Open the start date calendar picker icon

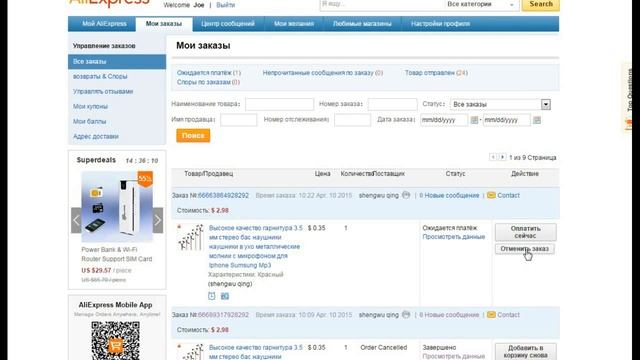pyautogui.click(x=474, y=120)
